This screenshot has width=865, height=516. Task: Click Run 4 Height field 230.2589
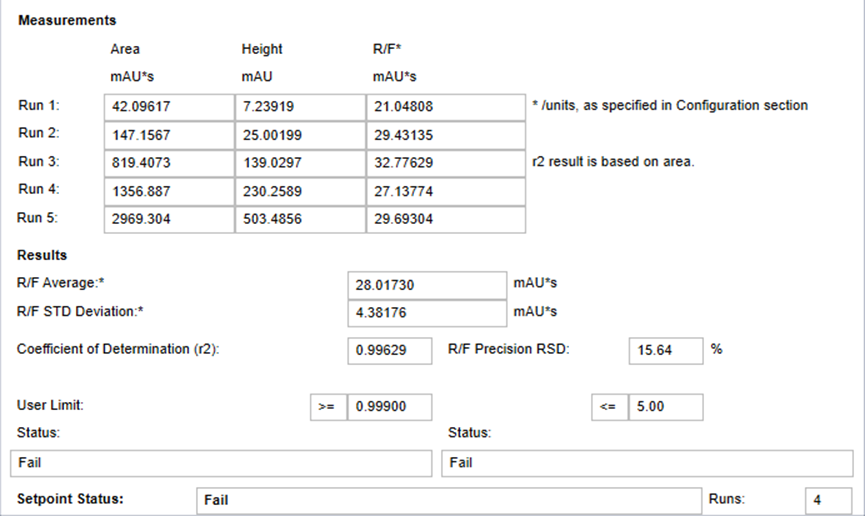(x=300, y=192)
